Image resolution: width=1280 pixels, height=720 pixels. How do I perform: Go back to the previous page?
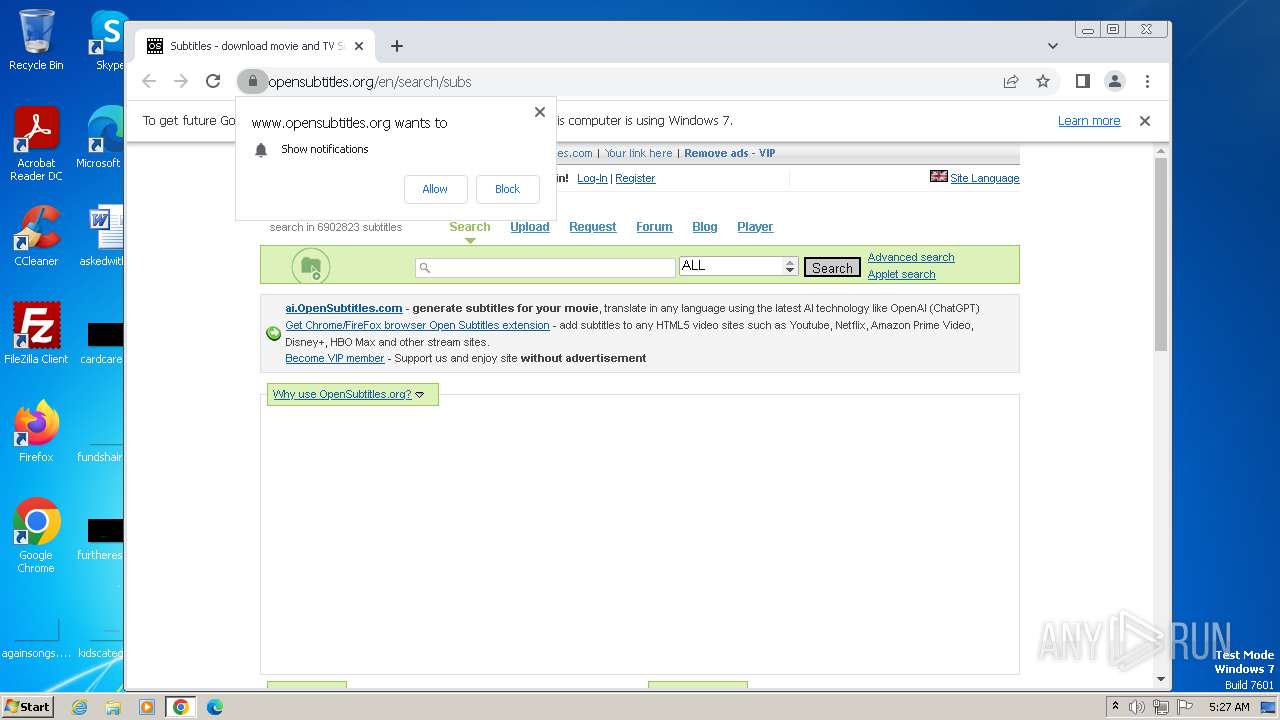coord(149,81)
